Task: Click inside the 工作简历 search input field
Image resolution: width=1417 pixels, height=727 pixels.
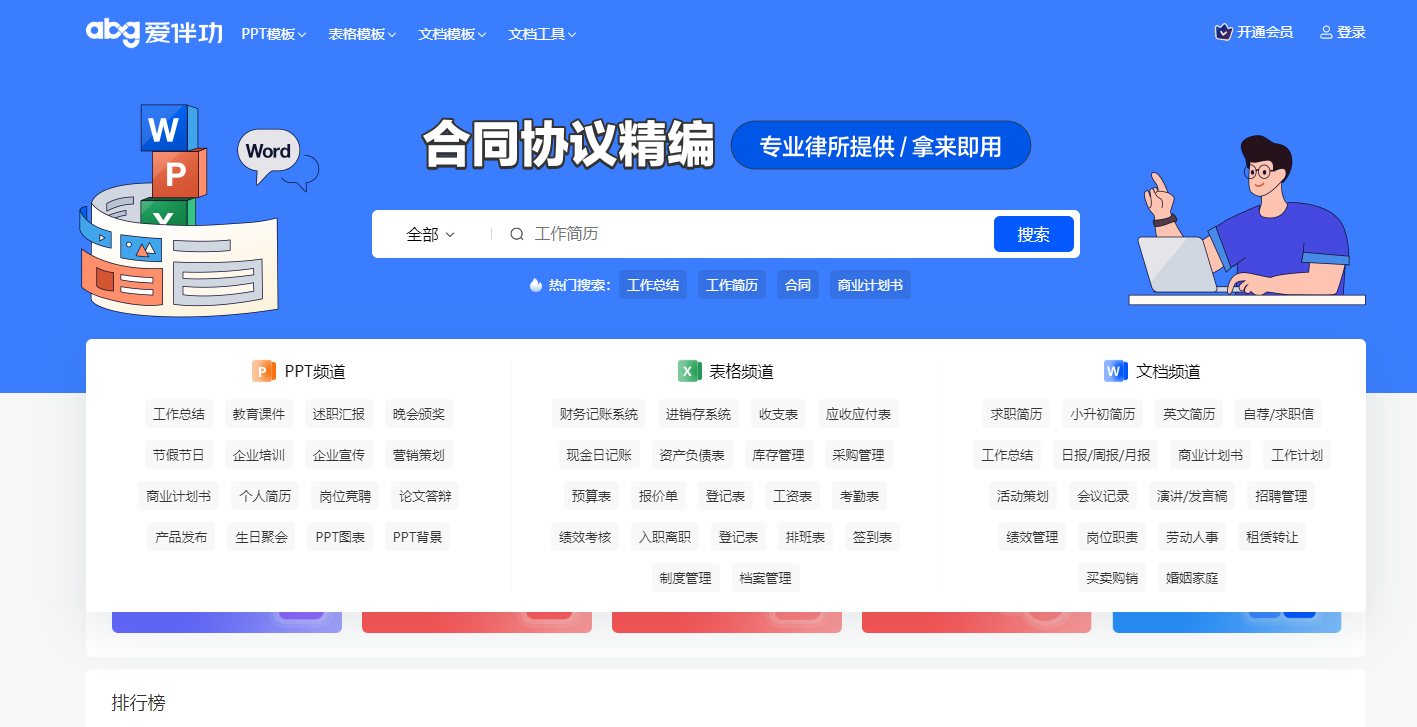Action: [x=700, y=233]
